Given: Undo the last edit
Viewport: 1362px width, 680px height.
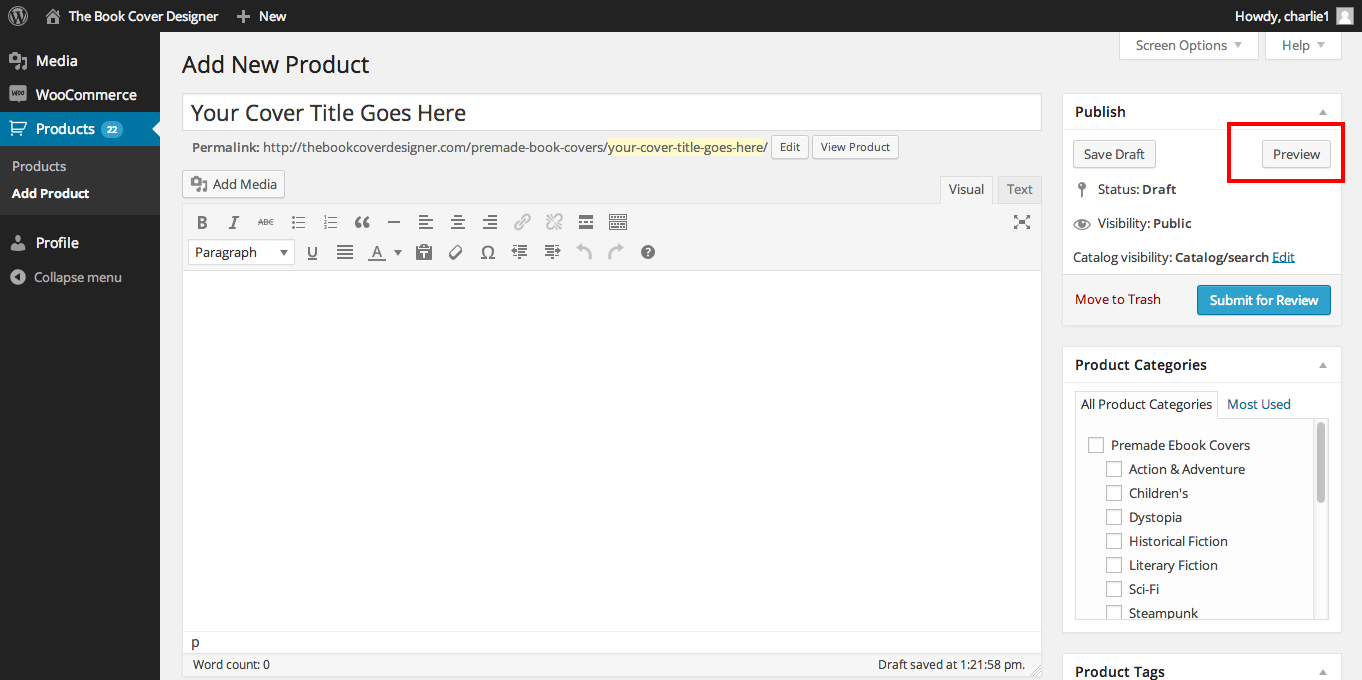Looking at the screenshot, I should point(584,252).
